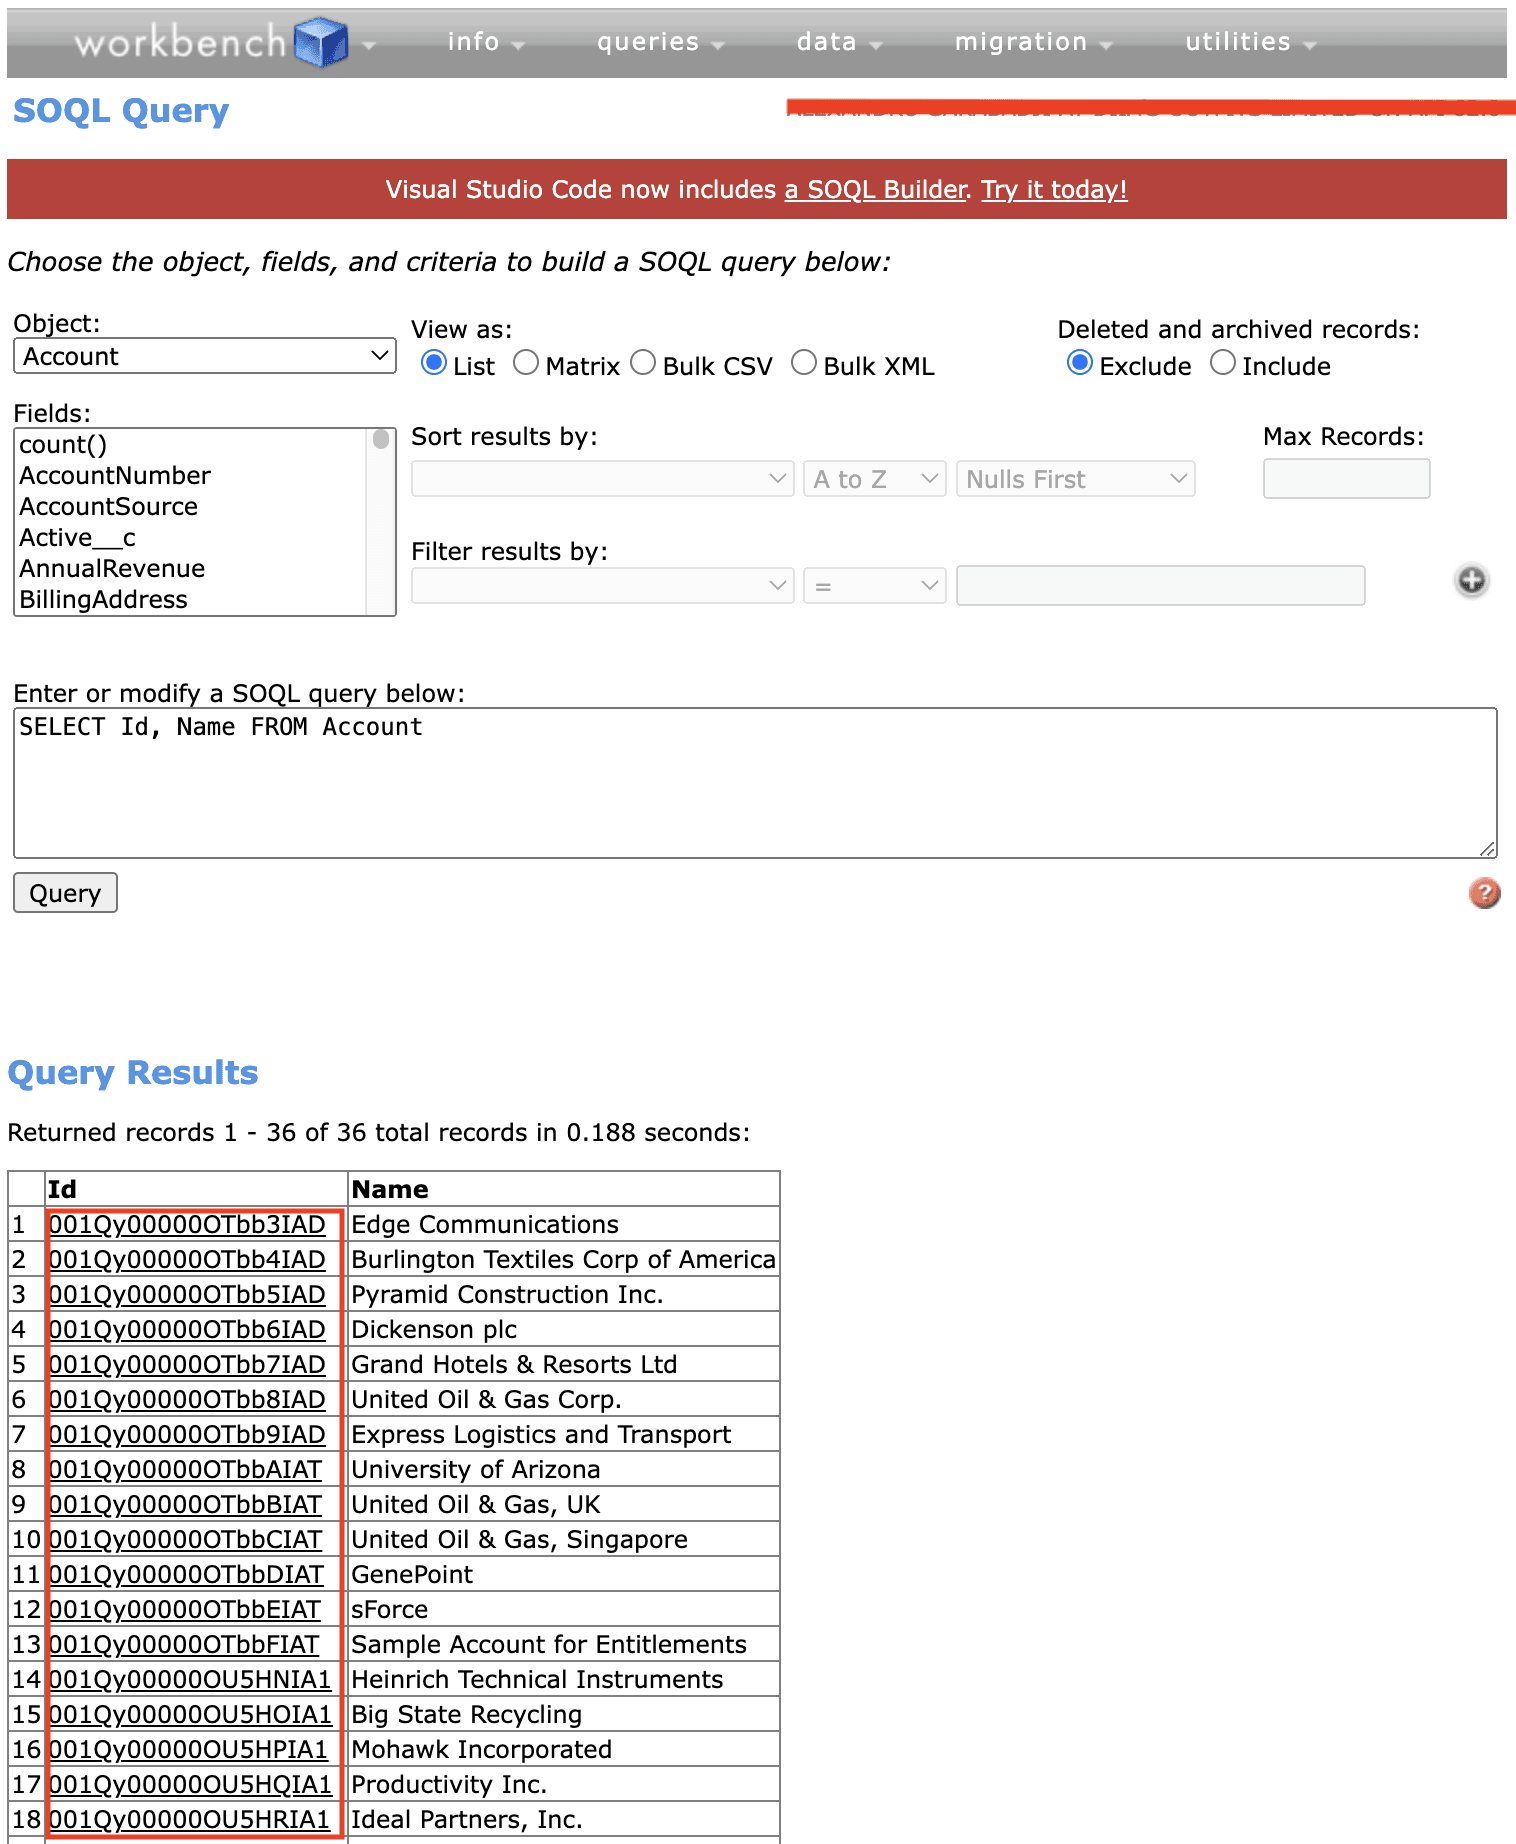Open the A to Z sort order dropdown
1516x1844 pixels.
pos(875,479)
